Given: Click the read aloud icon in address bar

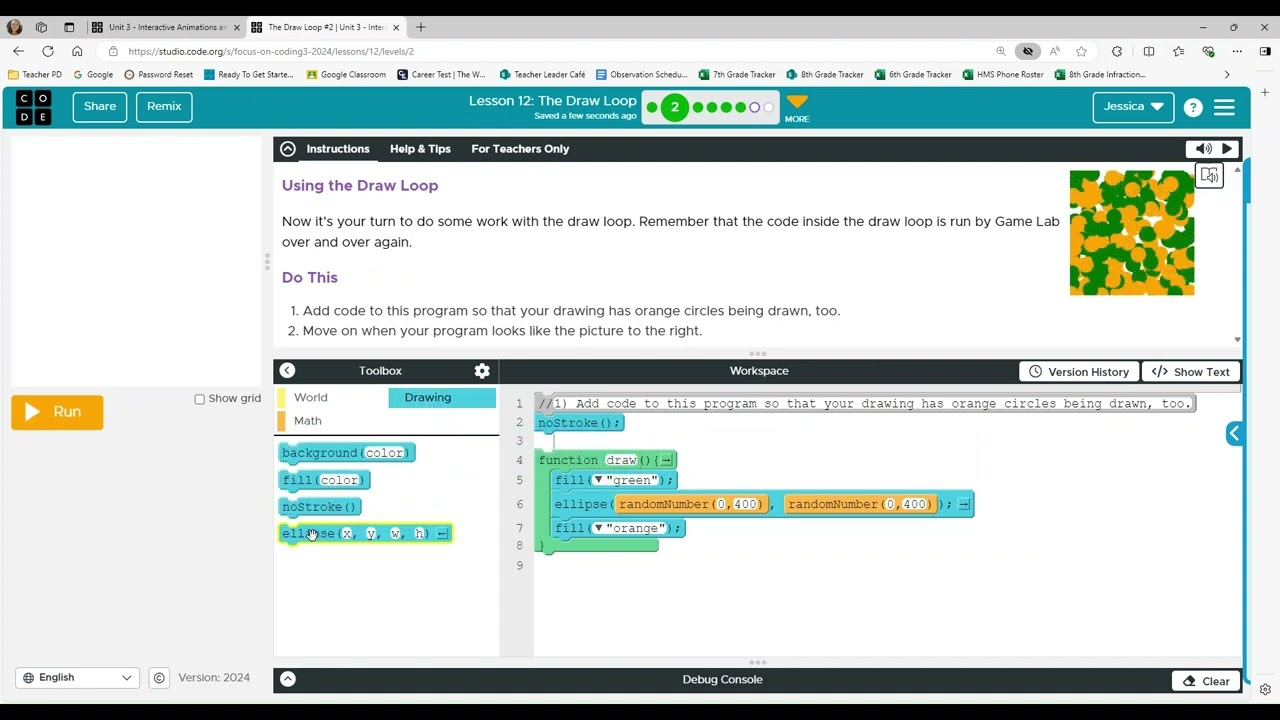Looking at the screenshot, I should [1055, 51].
